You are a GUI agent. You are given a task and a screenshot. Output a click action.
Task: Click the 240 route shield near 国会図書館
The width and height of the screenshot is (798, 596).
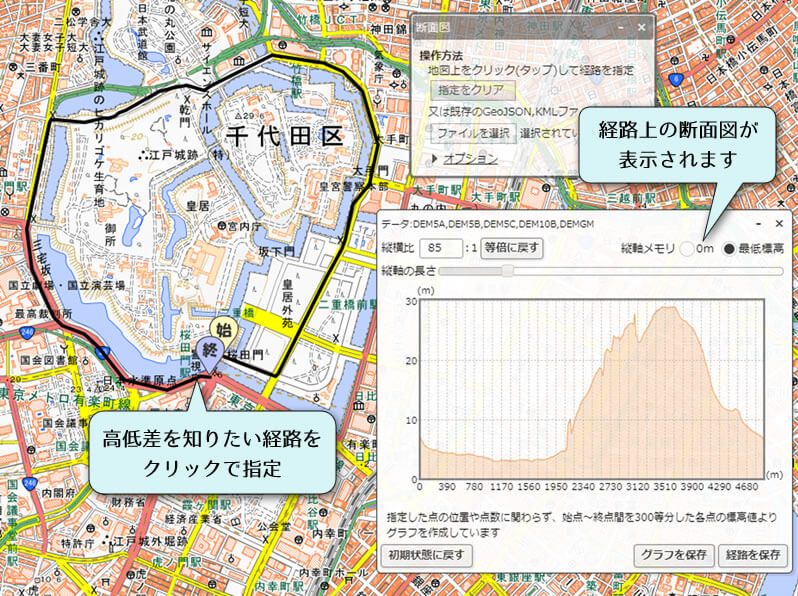click(26, 333)
